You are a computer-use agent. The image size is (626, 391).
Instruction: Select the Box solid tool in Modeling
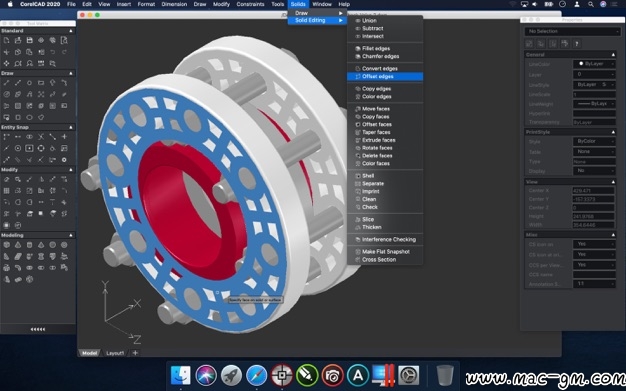click(x=6, y=245)
